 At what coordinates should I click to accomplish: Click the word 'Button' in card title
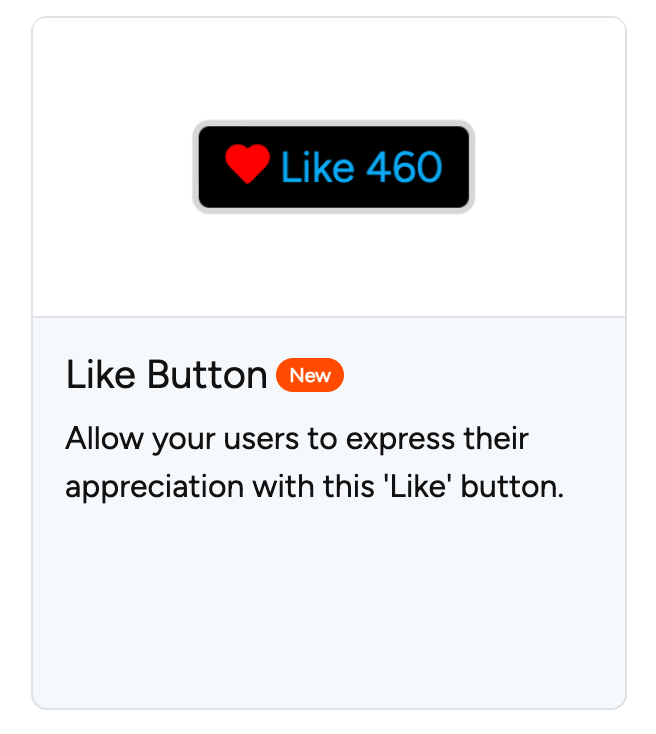point(207,374)
